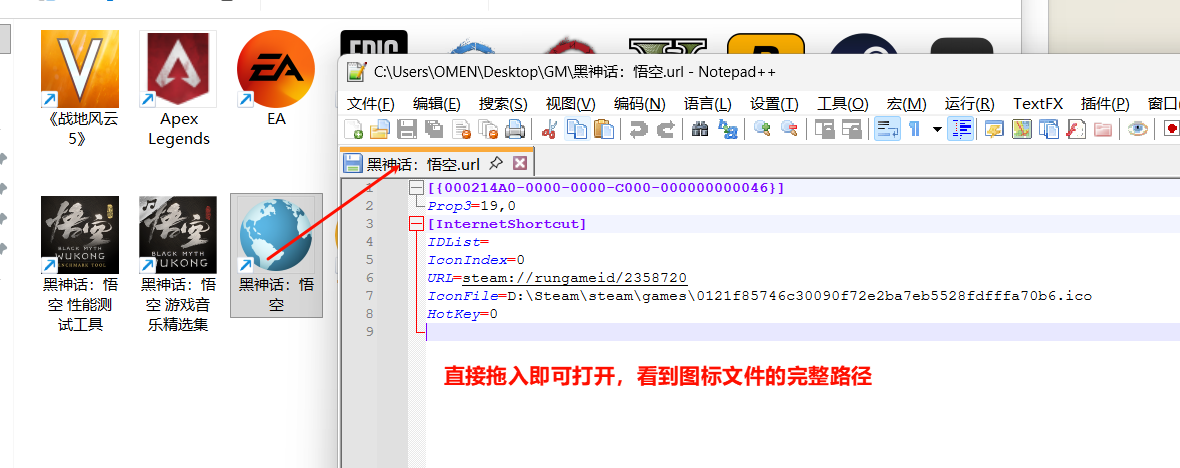Click the Open file toolbar icon
Screen dimensions: 1180x468
(379, 129)
